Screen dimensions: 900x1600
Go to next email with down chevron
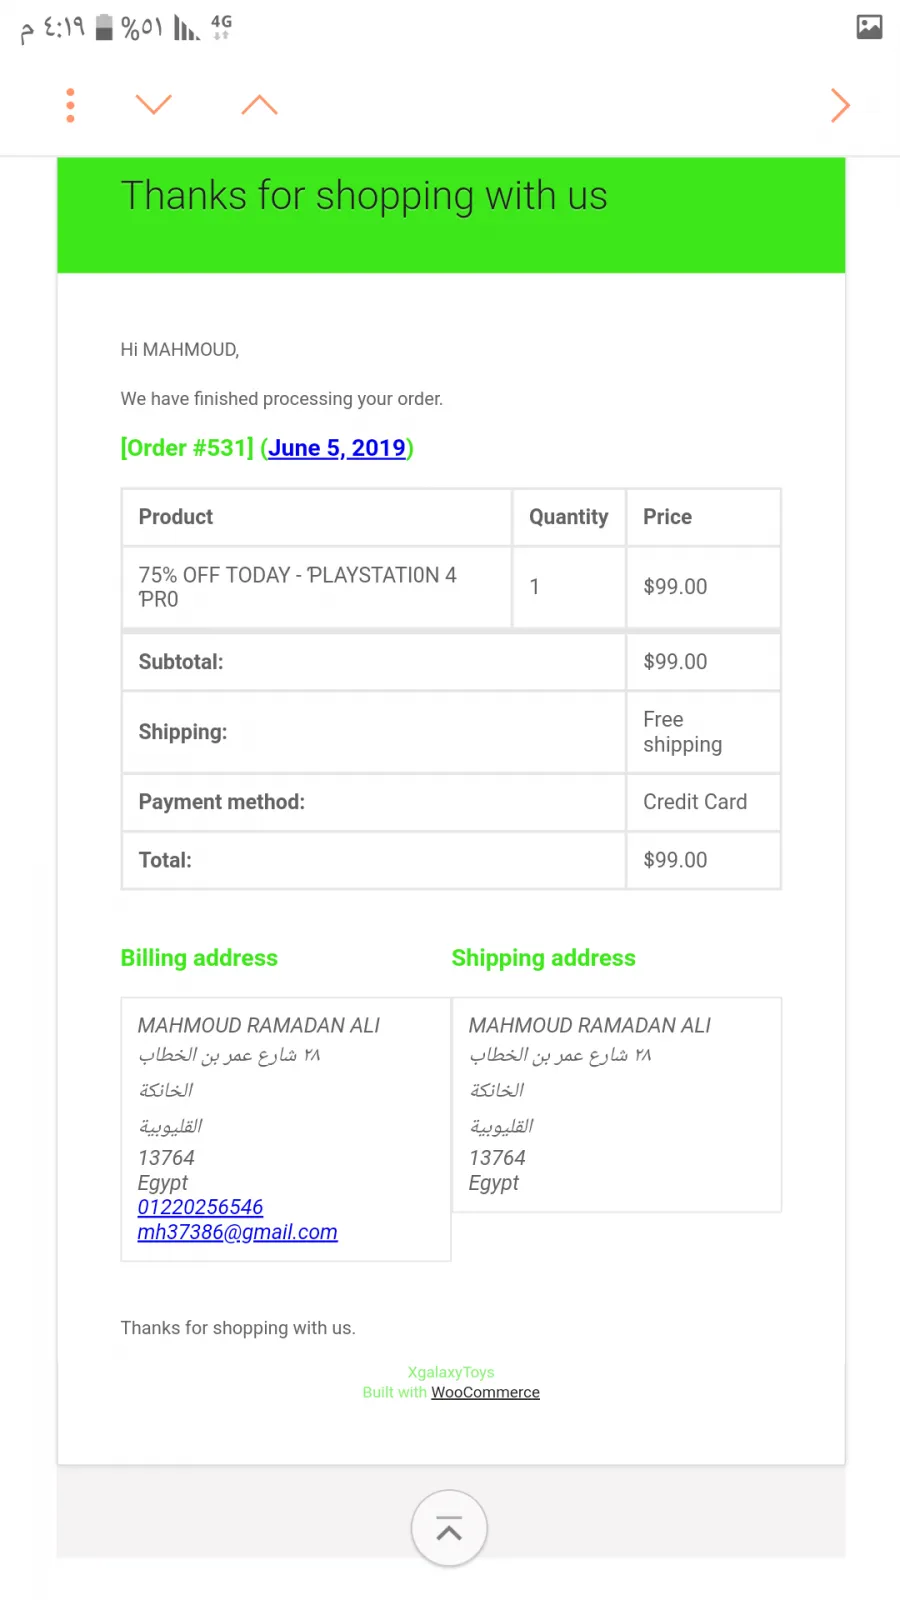click(x=153, y=104)
